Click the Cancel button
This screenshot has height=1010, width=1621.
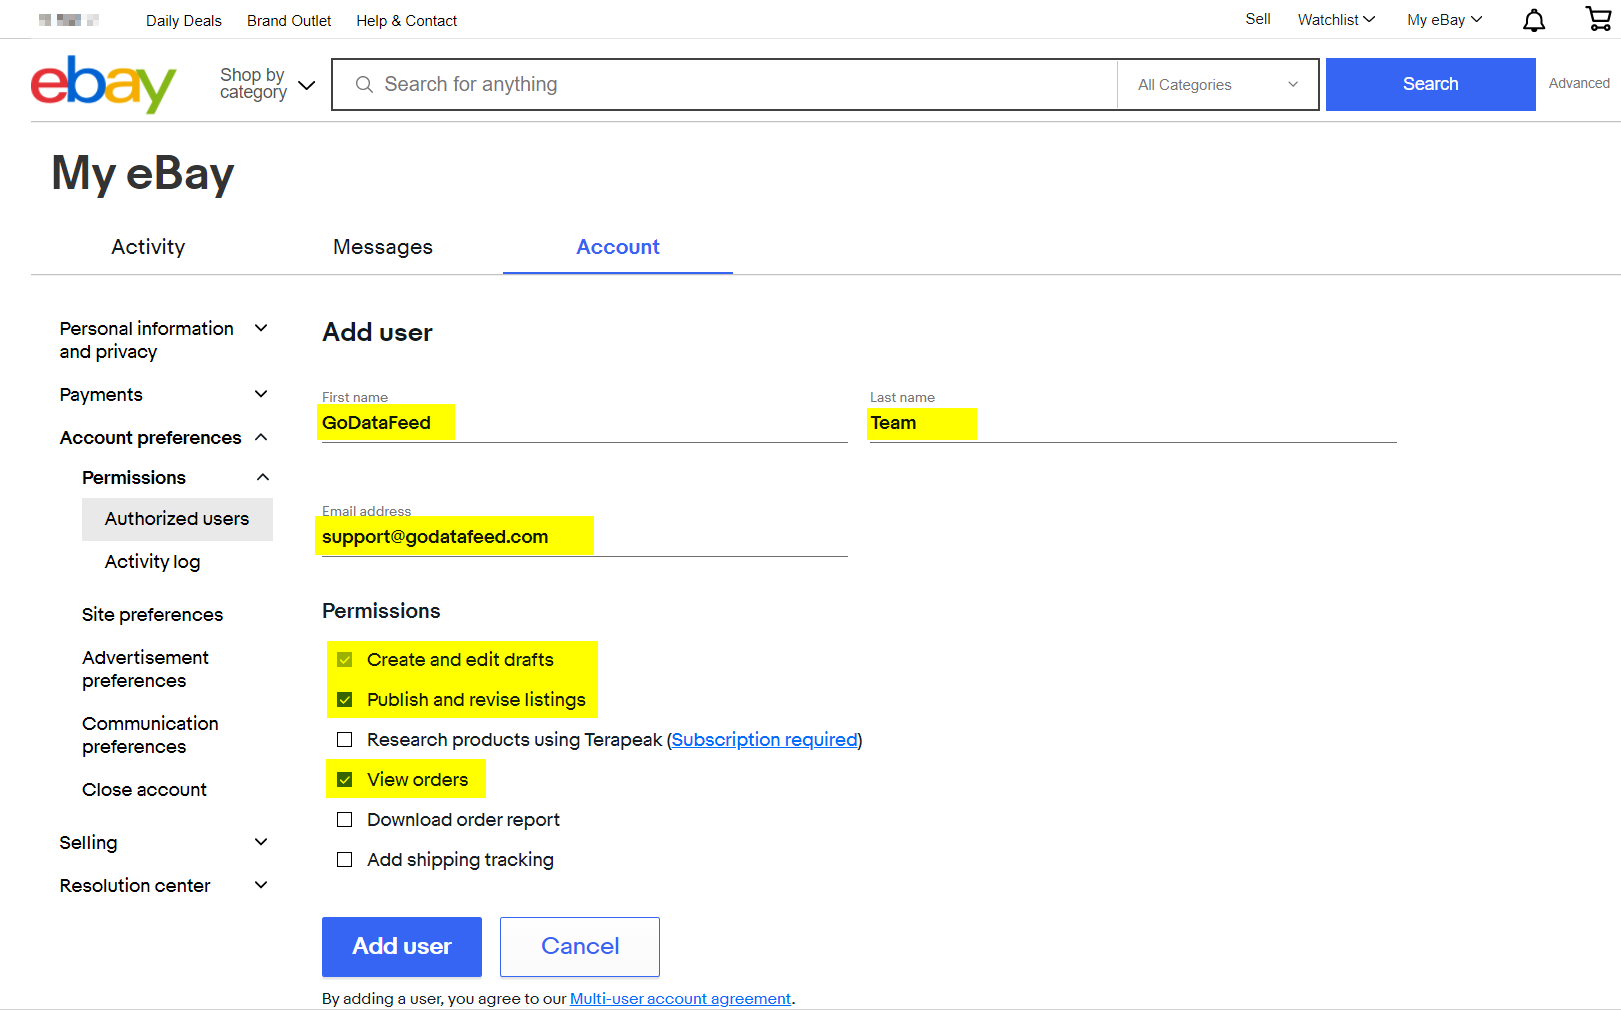[x=580, y=947]
